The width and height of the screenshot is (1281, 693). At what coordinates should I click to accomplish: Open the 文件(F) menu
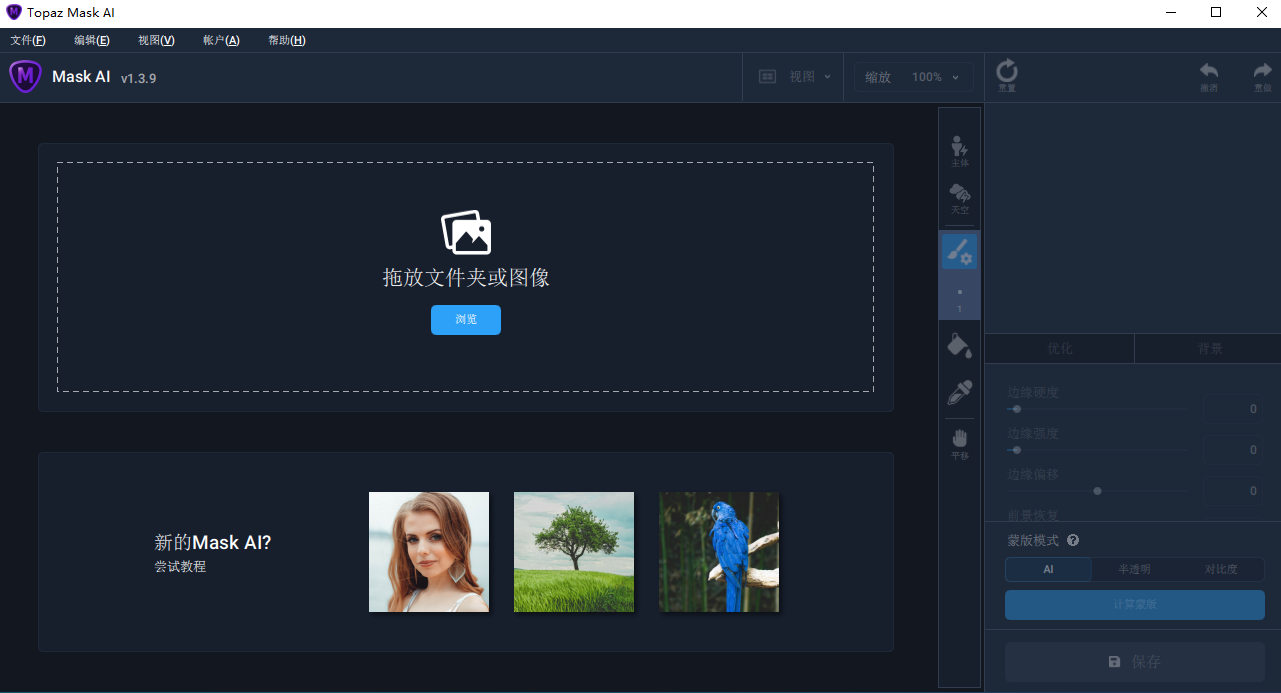(28, 40)
